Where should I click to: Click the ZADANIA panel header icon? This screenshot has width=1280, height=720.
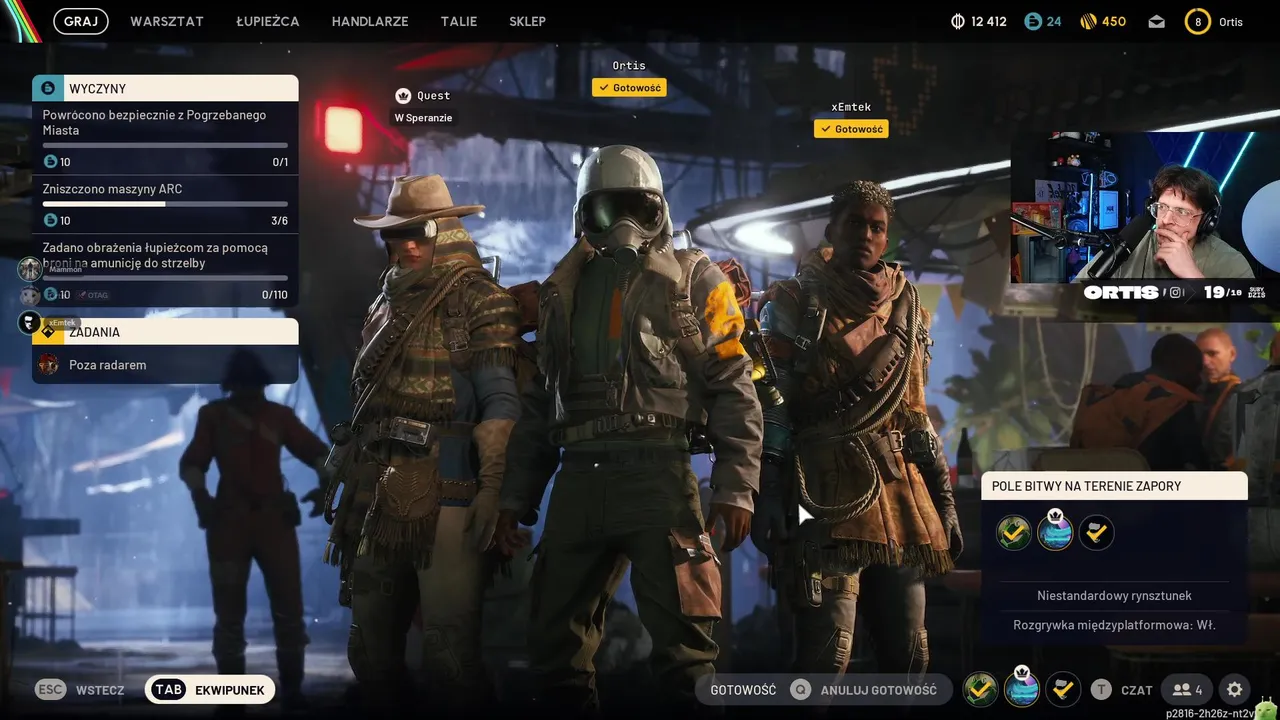[48, 332]
